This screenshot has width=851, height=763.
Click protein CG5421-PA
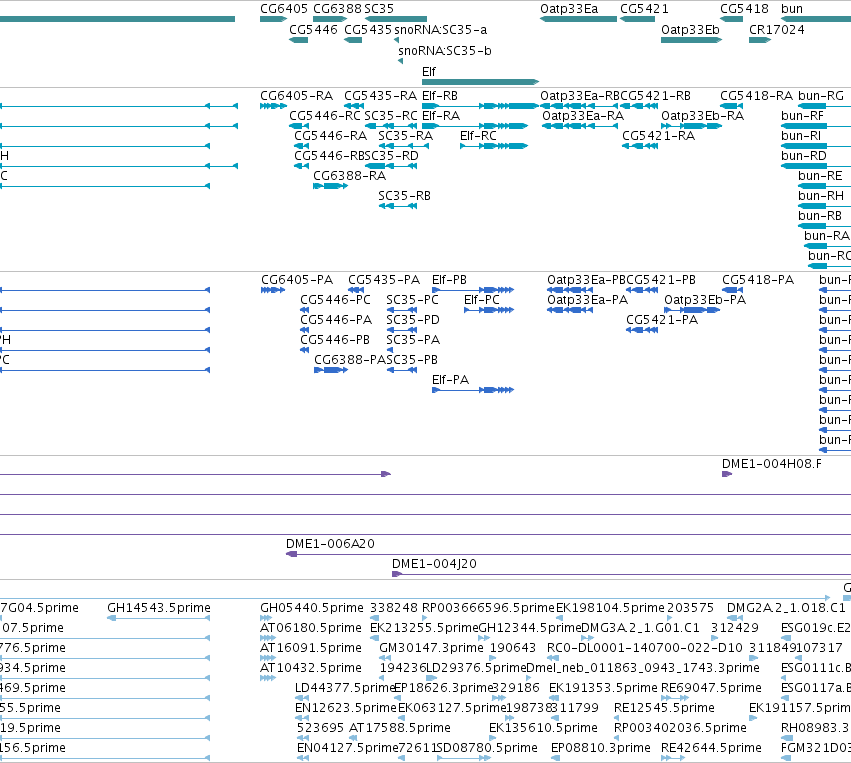tap(642, 330)
